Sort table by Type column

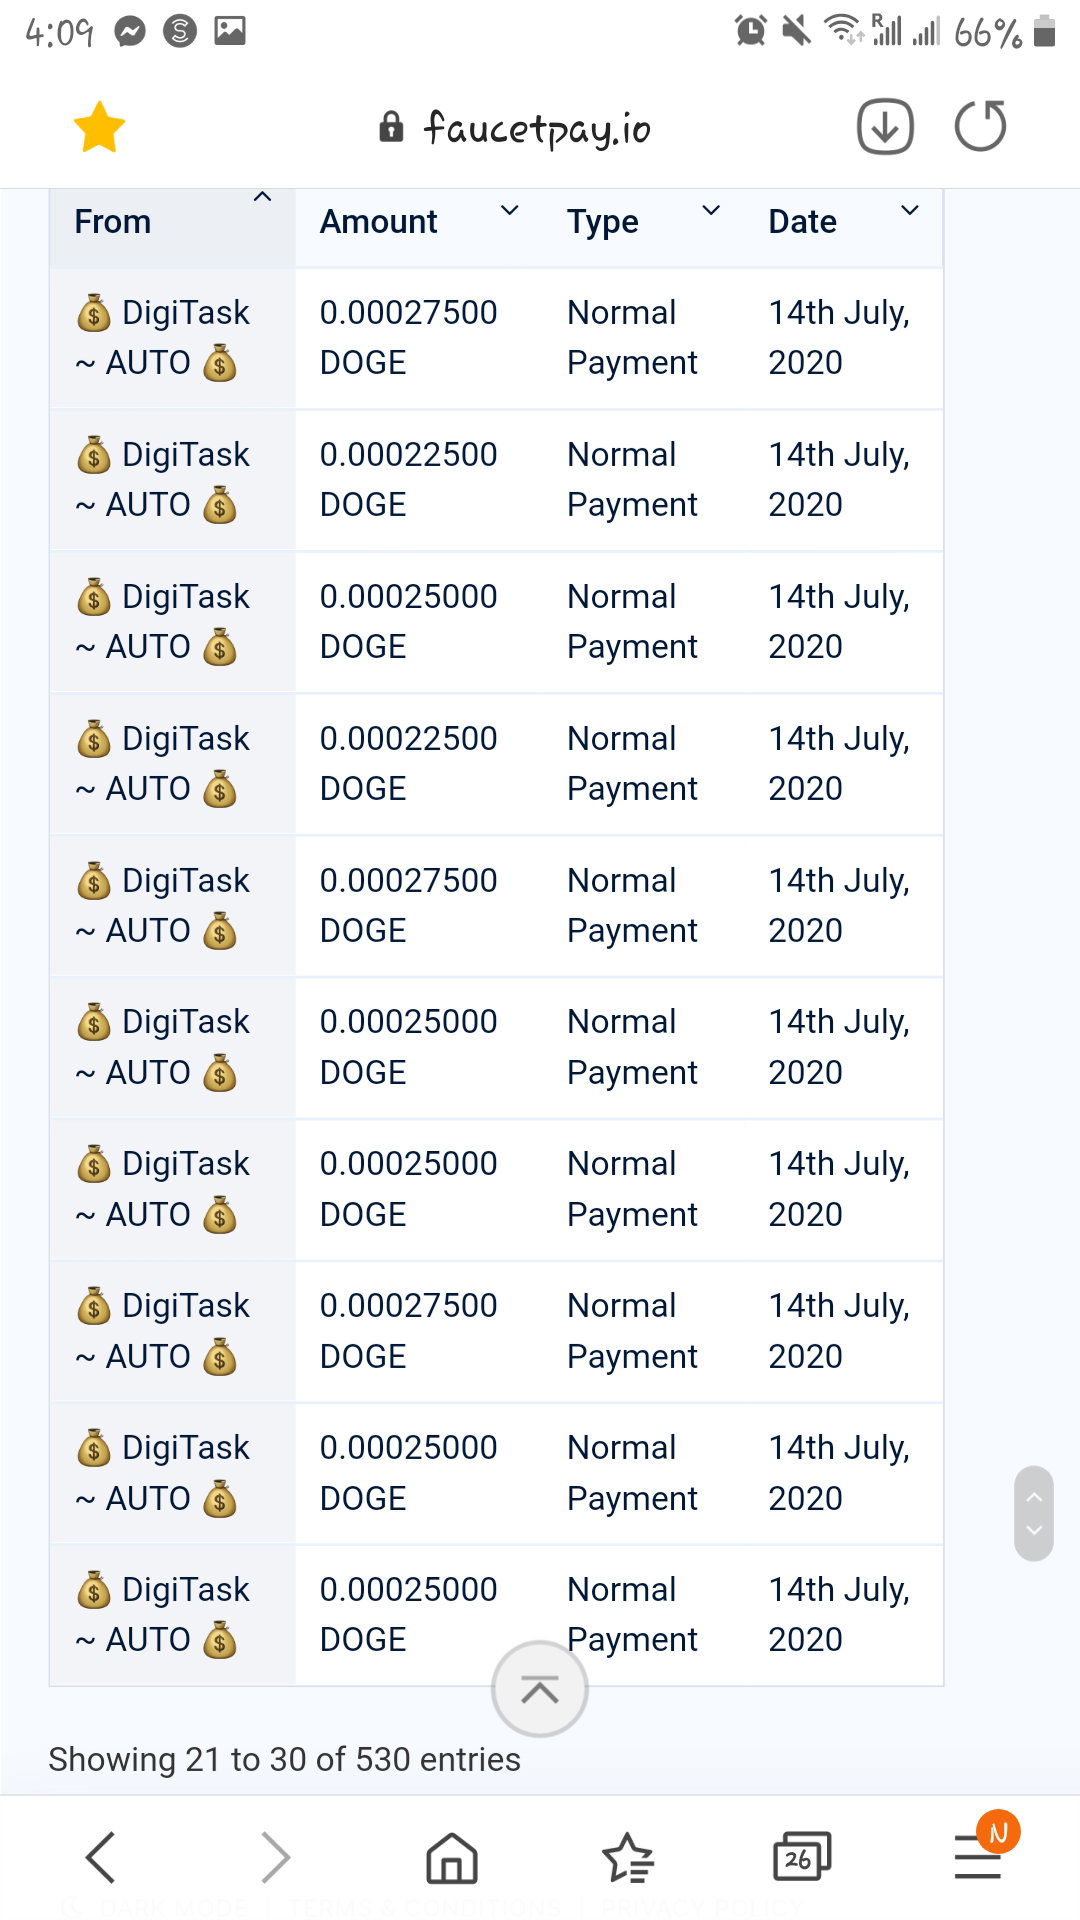click(x=643, y=222)
